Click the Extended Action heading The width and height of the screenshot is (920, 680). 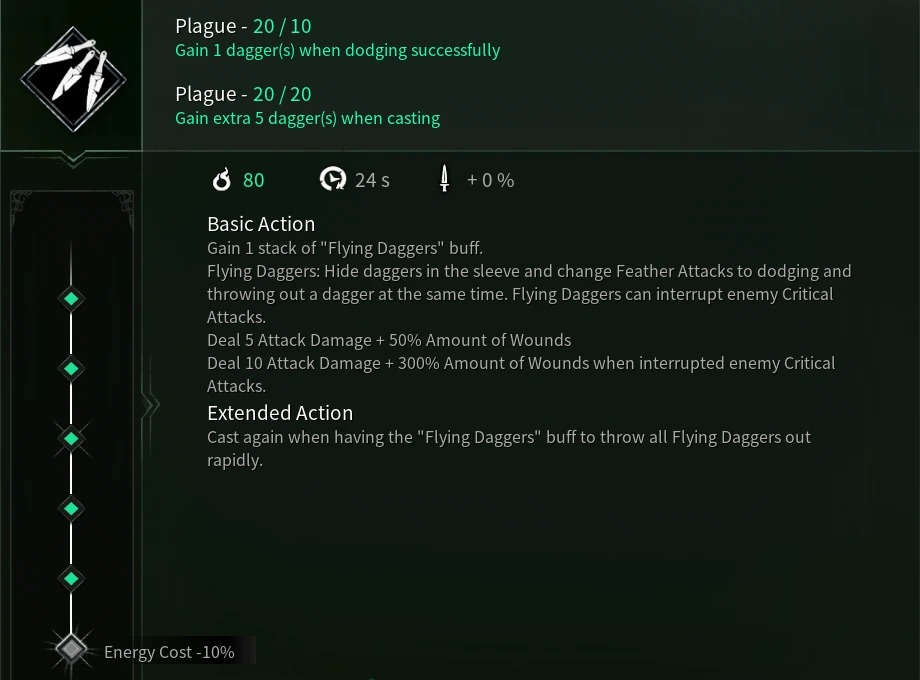pyautogui.click(x=280, y=412)
